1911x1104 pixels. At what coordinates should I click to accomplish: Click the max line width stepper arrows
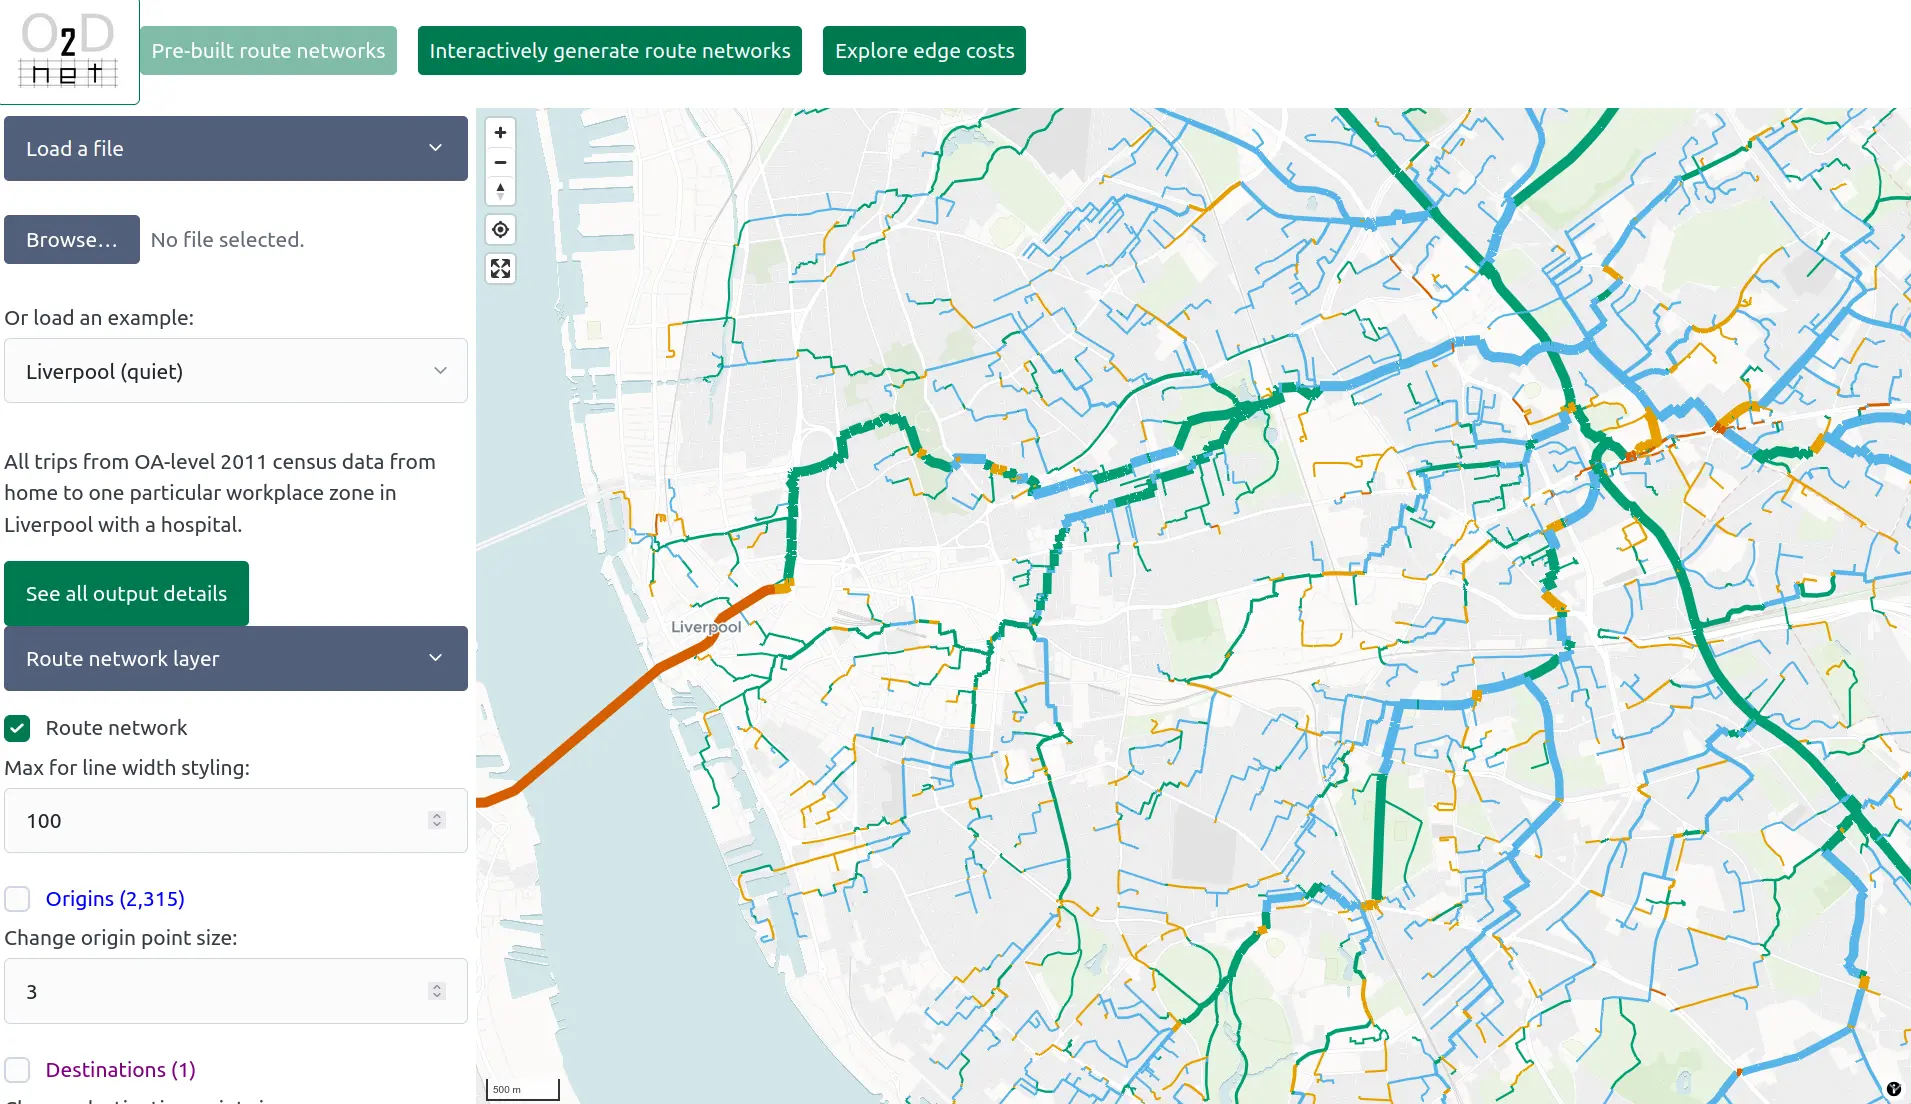436,821
